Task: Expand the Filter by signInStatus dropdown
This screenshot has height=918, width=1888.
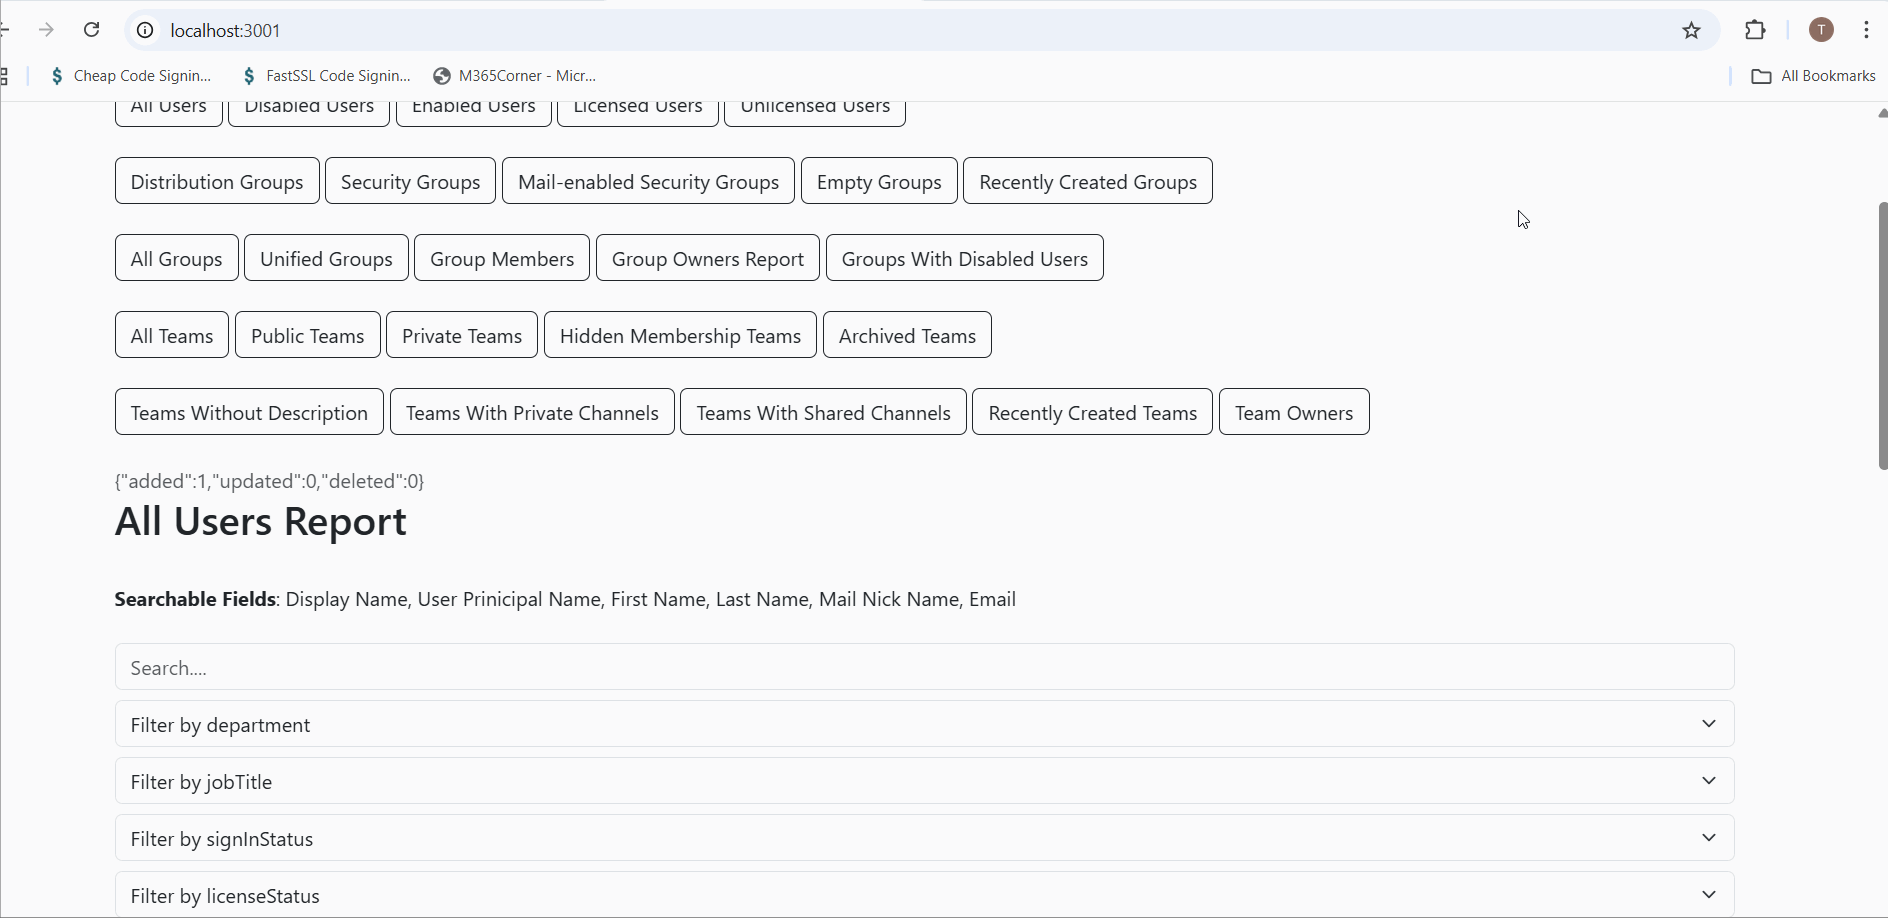Action: click(924, 838)
